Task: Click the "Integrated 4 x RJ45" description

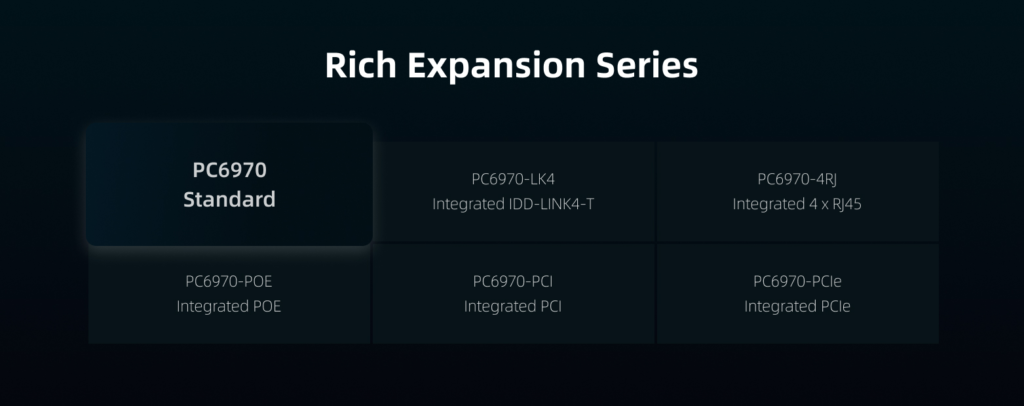Action: pyautogui.click(x=797, y=204)
